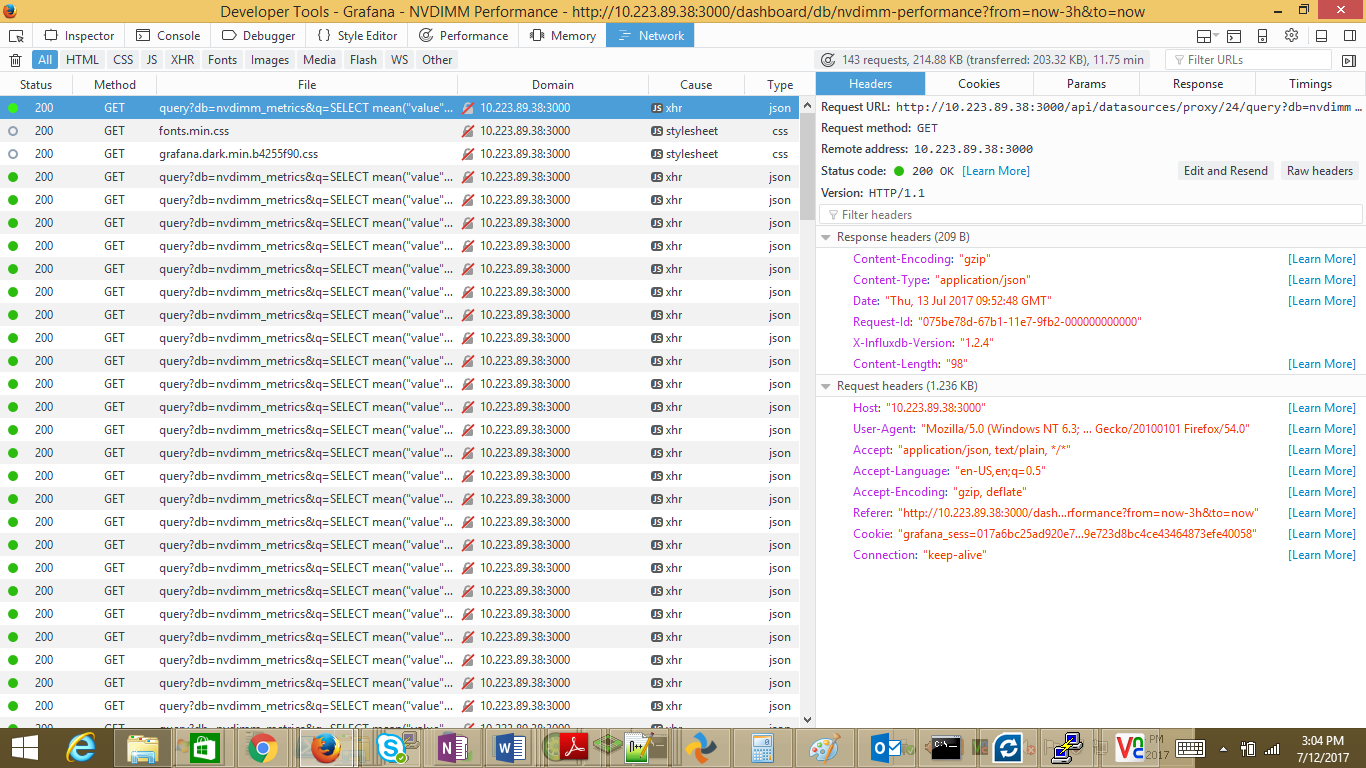Click Learn More next to the status code
This screenshot has width=1366, height=768.
(x=996, y=171)
